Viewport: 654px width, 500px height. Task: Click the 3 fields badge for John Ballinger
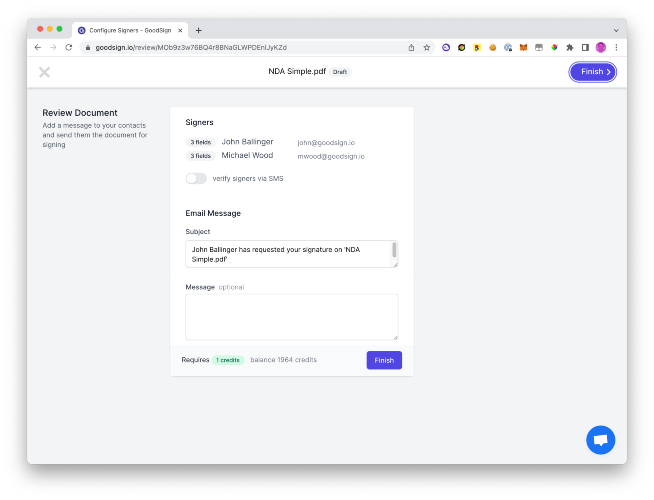[201, 142]
